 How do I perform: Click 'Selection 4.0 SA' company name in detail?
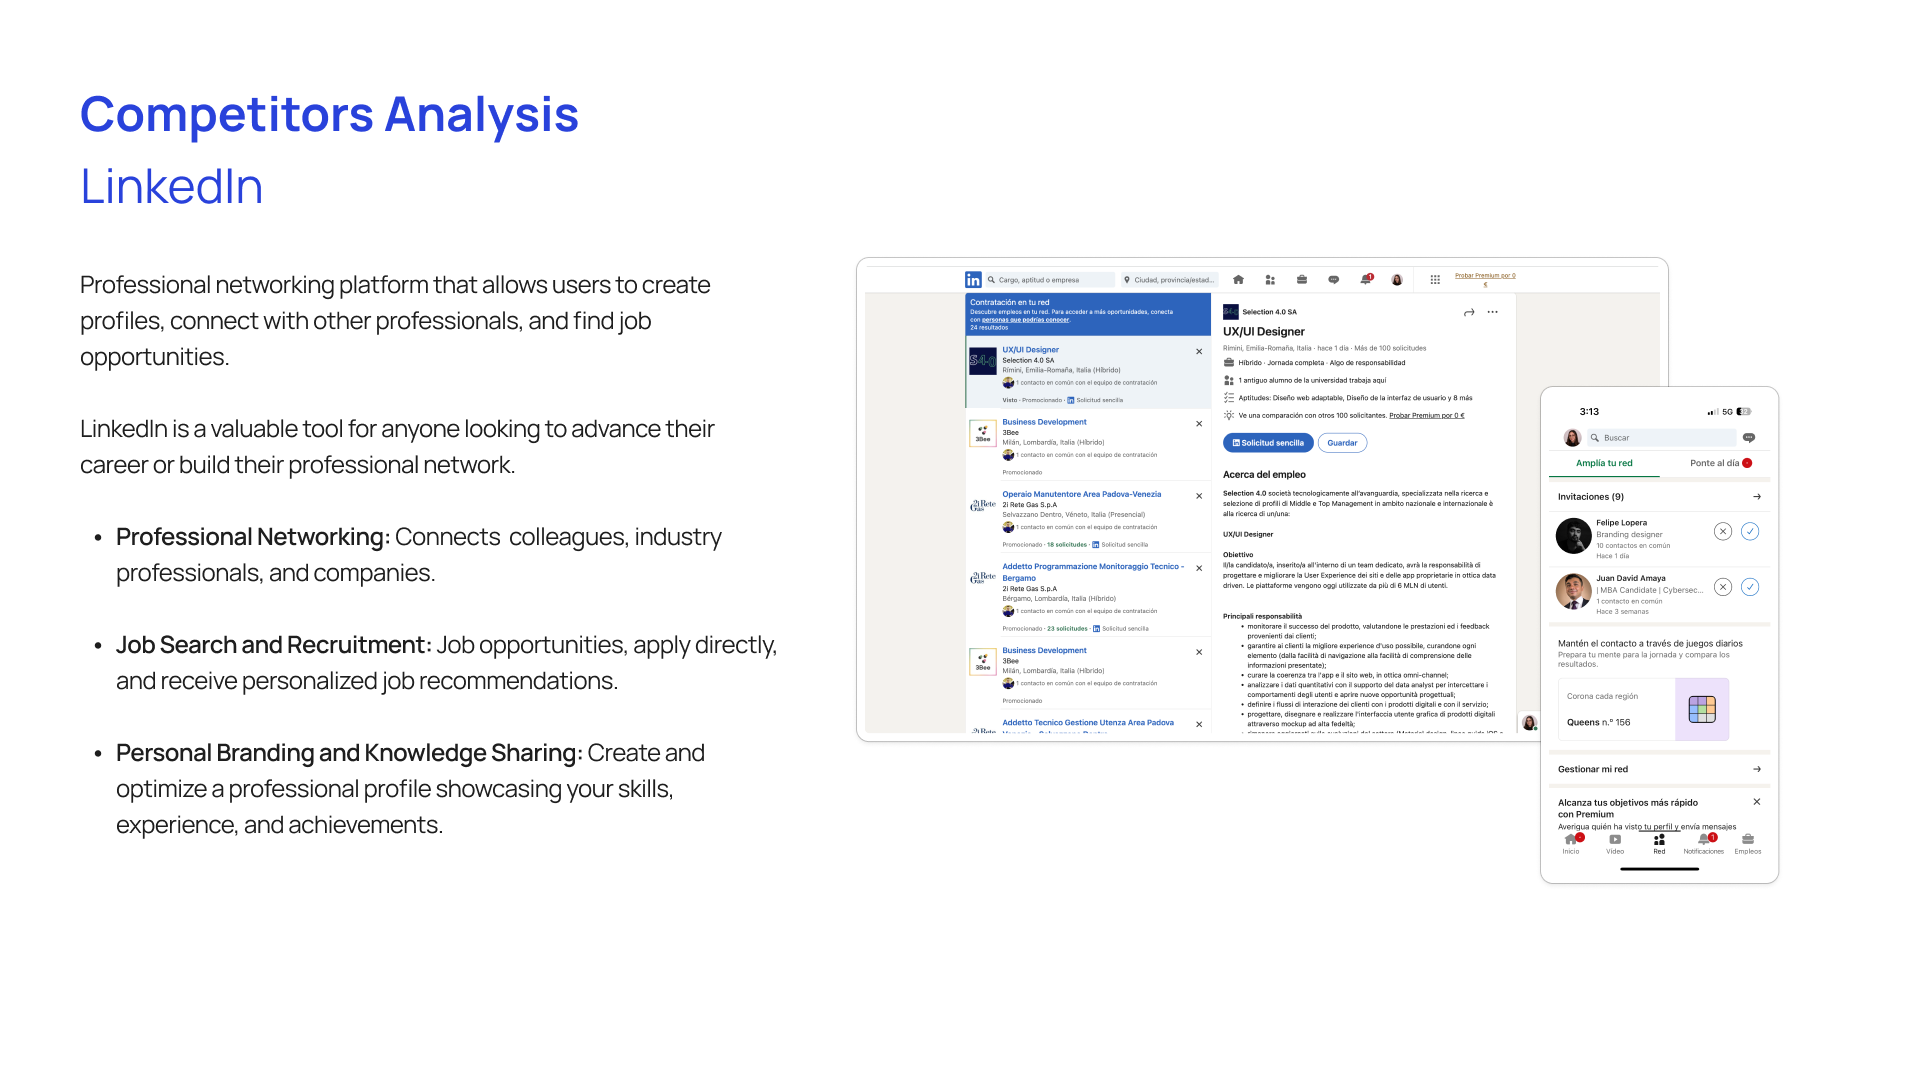pos(1269,312)
